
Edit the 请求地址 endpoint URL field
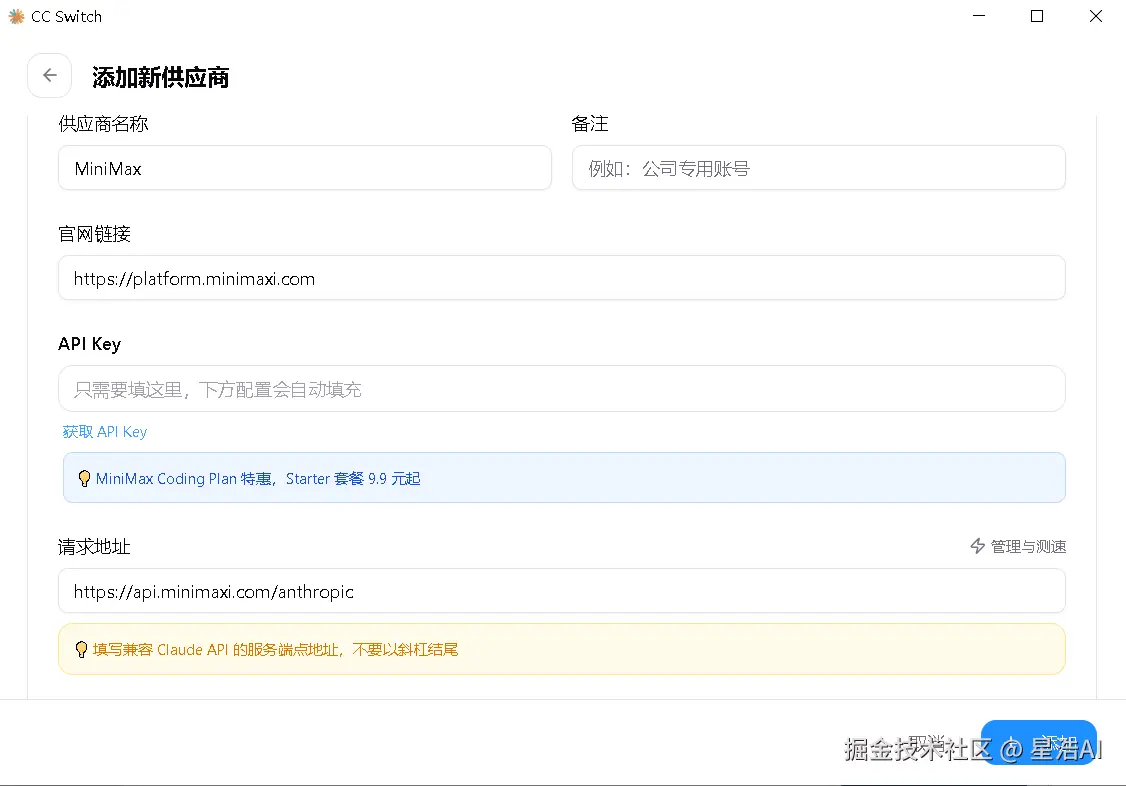(x=562, y=591)
